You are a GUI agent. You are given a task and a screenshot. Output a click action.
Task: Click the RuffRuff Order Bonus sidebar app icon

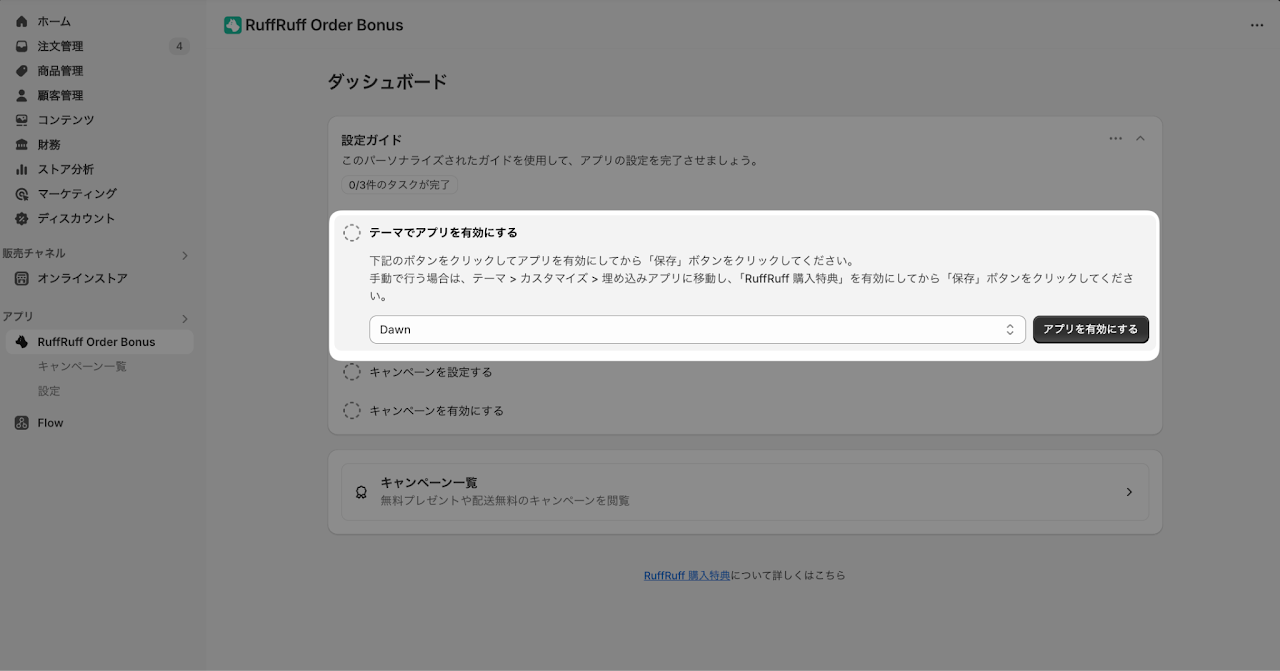click(22, 342)
